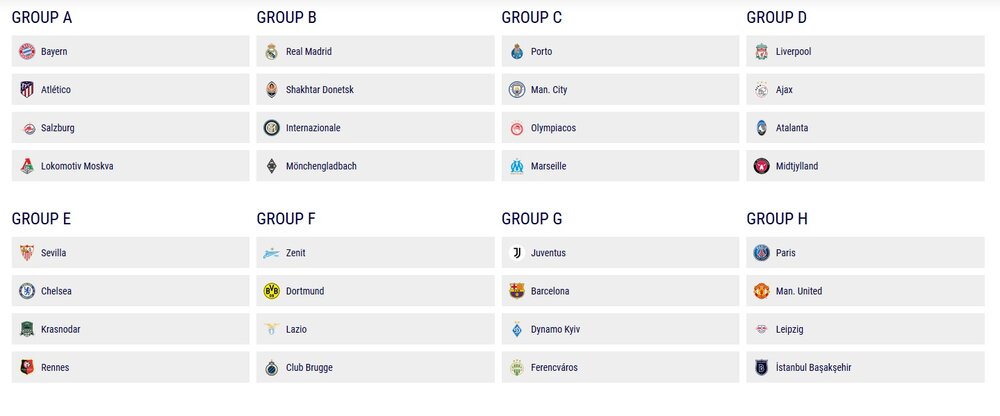Click the Liverpool club crest

click(761, 52)
